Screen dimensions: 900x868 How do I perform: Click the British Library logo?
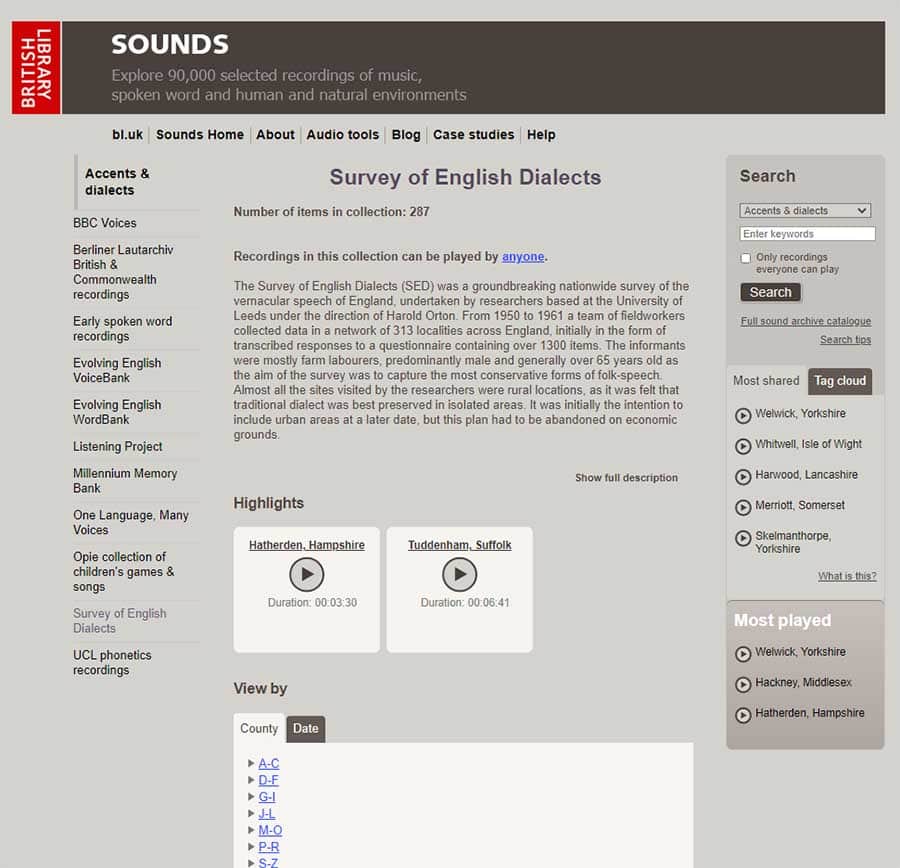[36, 68]
